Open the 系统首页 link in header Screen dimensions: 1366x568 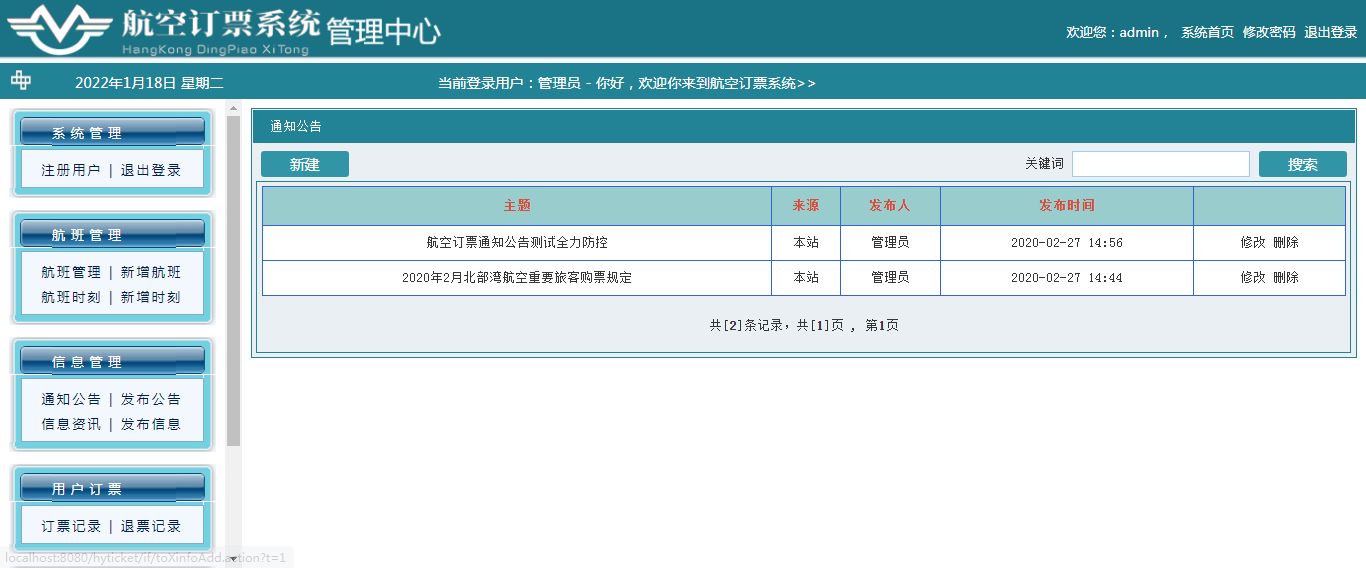[x=1207, y=32]
